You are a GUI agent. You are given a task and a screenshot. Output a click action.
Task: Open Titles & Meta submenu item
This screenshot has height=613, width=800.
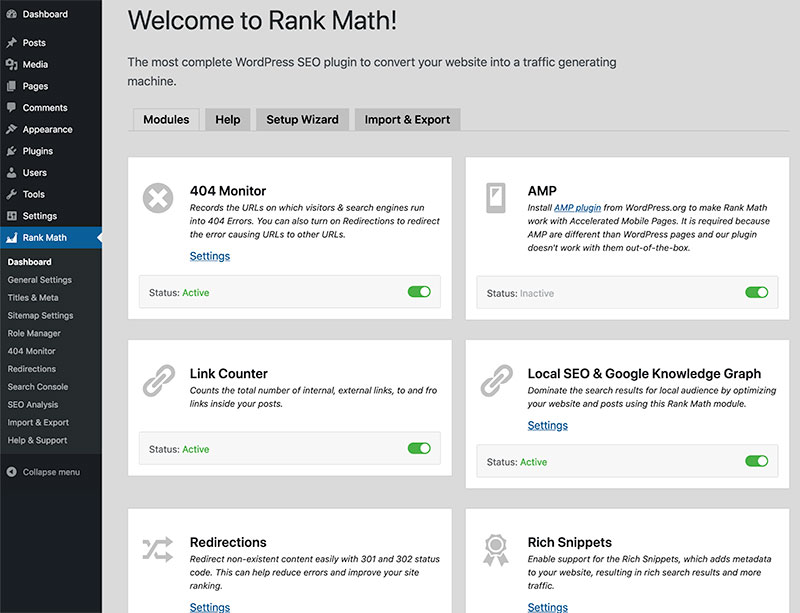tap(33, 298)
